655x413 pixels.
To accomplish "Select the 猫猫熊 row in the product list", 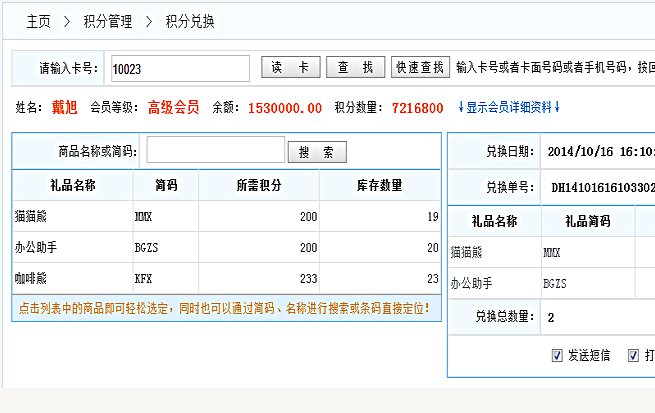I will [72, 216].
